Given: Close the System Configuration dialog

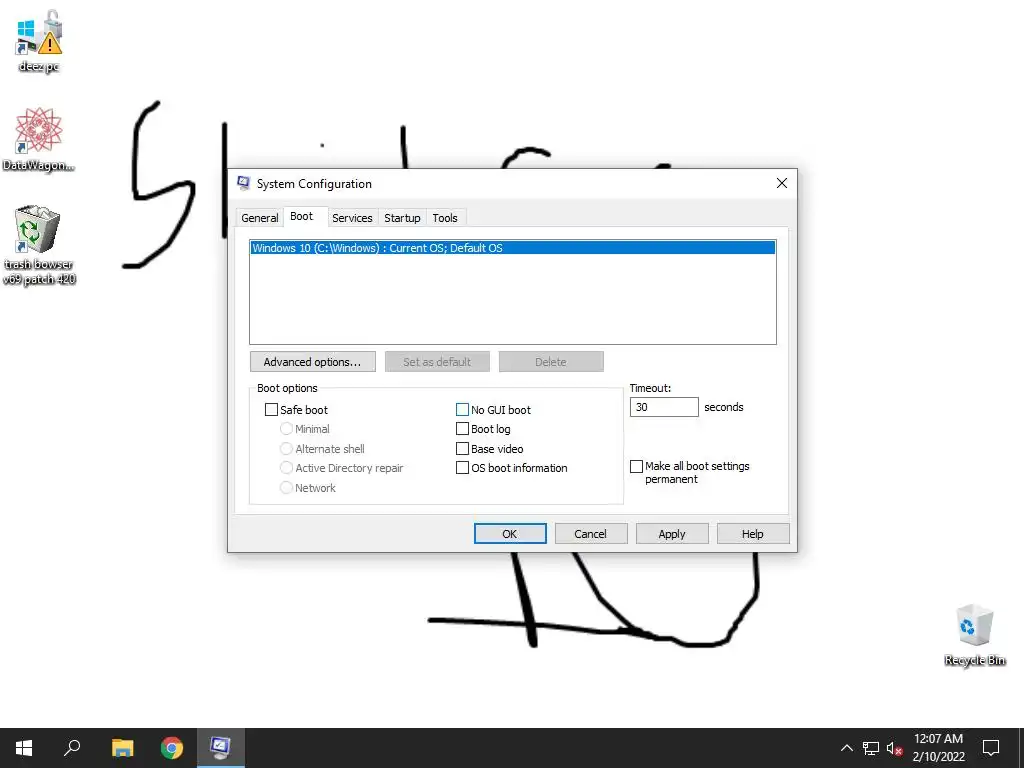Looking at the screenshot, I should tap(782, 184).
